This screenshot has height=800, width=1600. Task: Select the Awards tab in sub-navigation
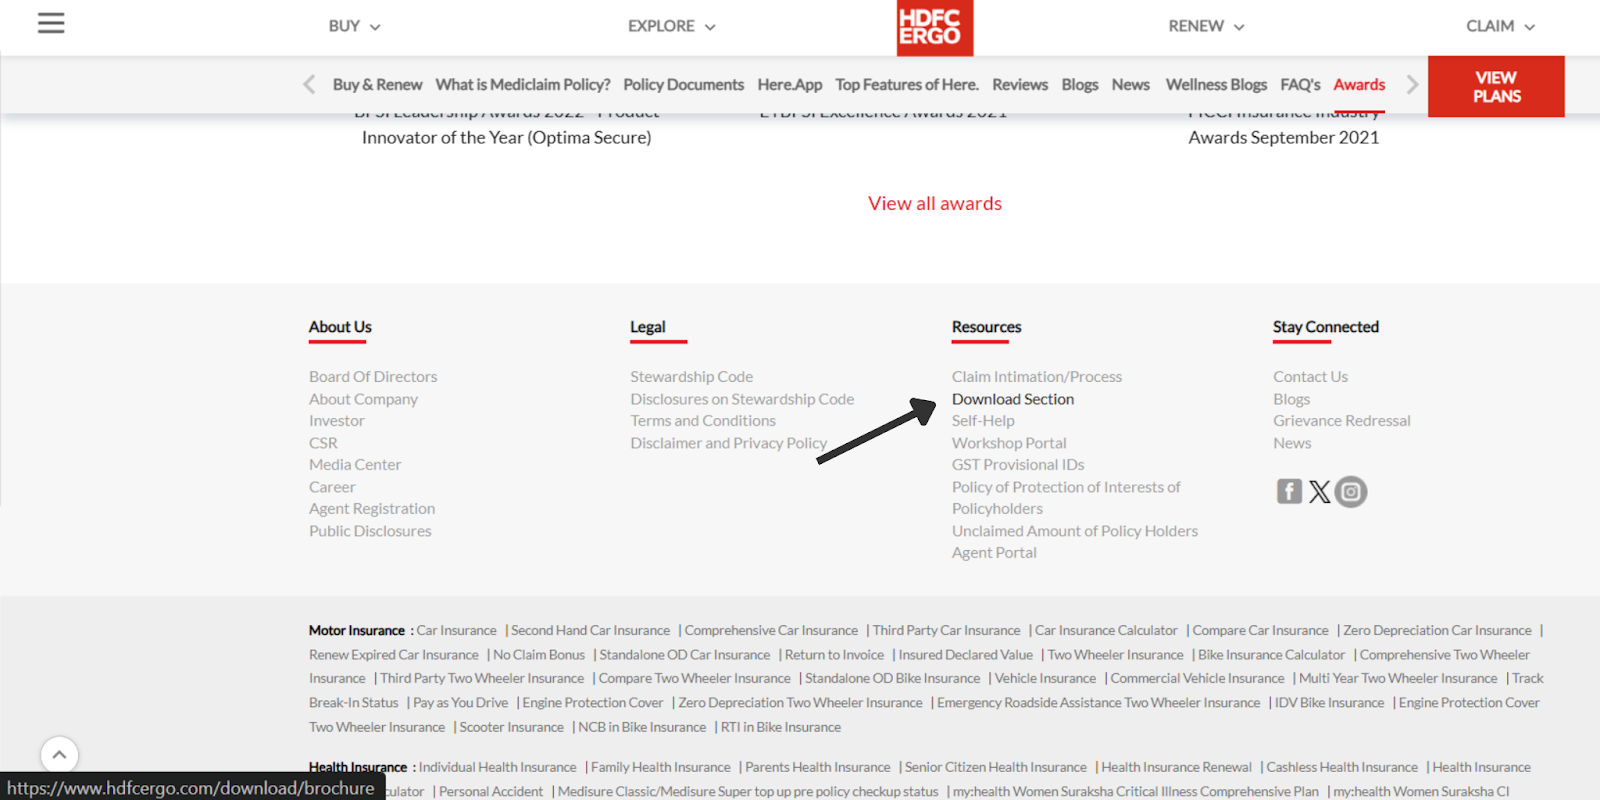pos(1359,85)
